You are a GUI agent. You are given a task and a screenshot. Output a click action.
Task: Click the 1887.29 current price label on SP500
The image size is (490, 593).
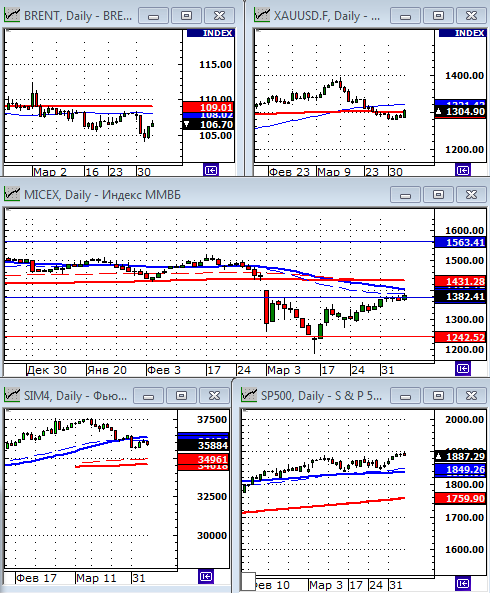461,456
